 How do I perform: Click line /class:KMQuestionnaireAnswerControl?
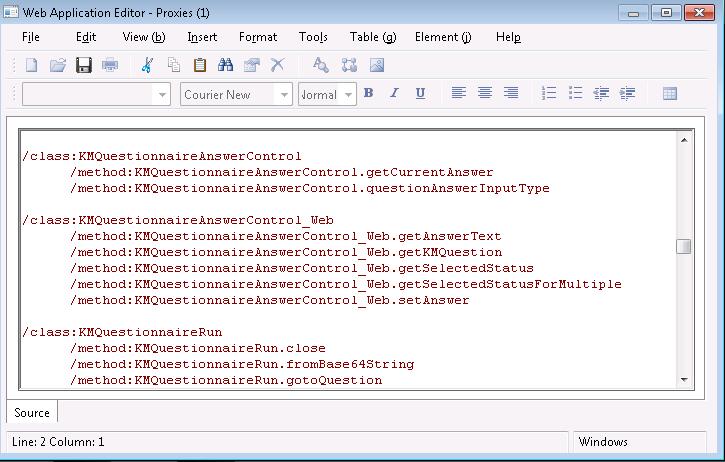(162, 156)
